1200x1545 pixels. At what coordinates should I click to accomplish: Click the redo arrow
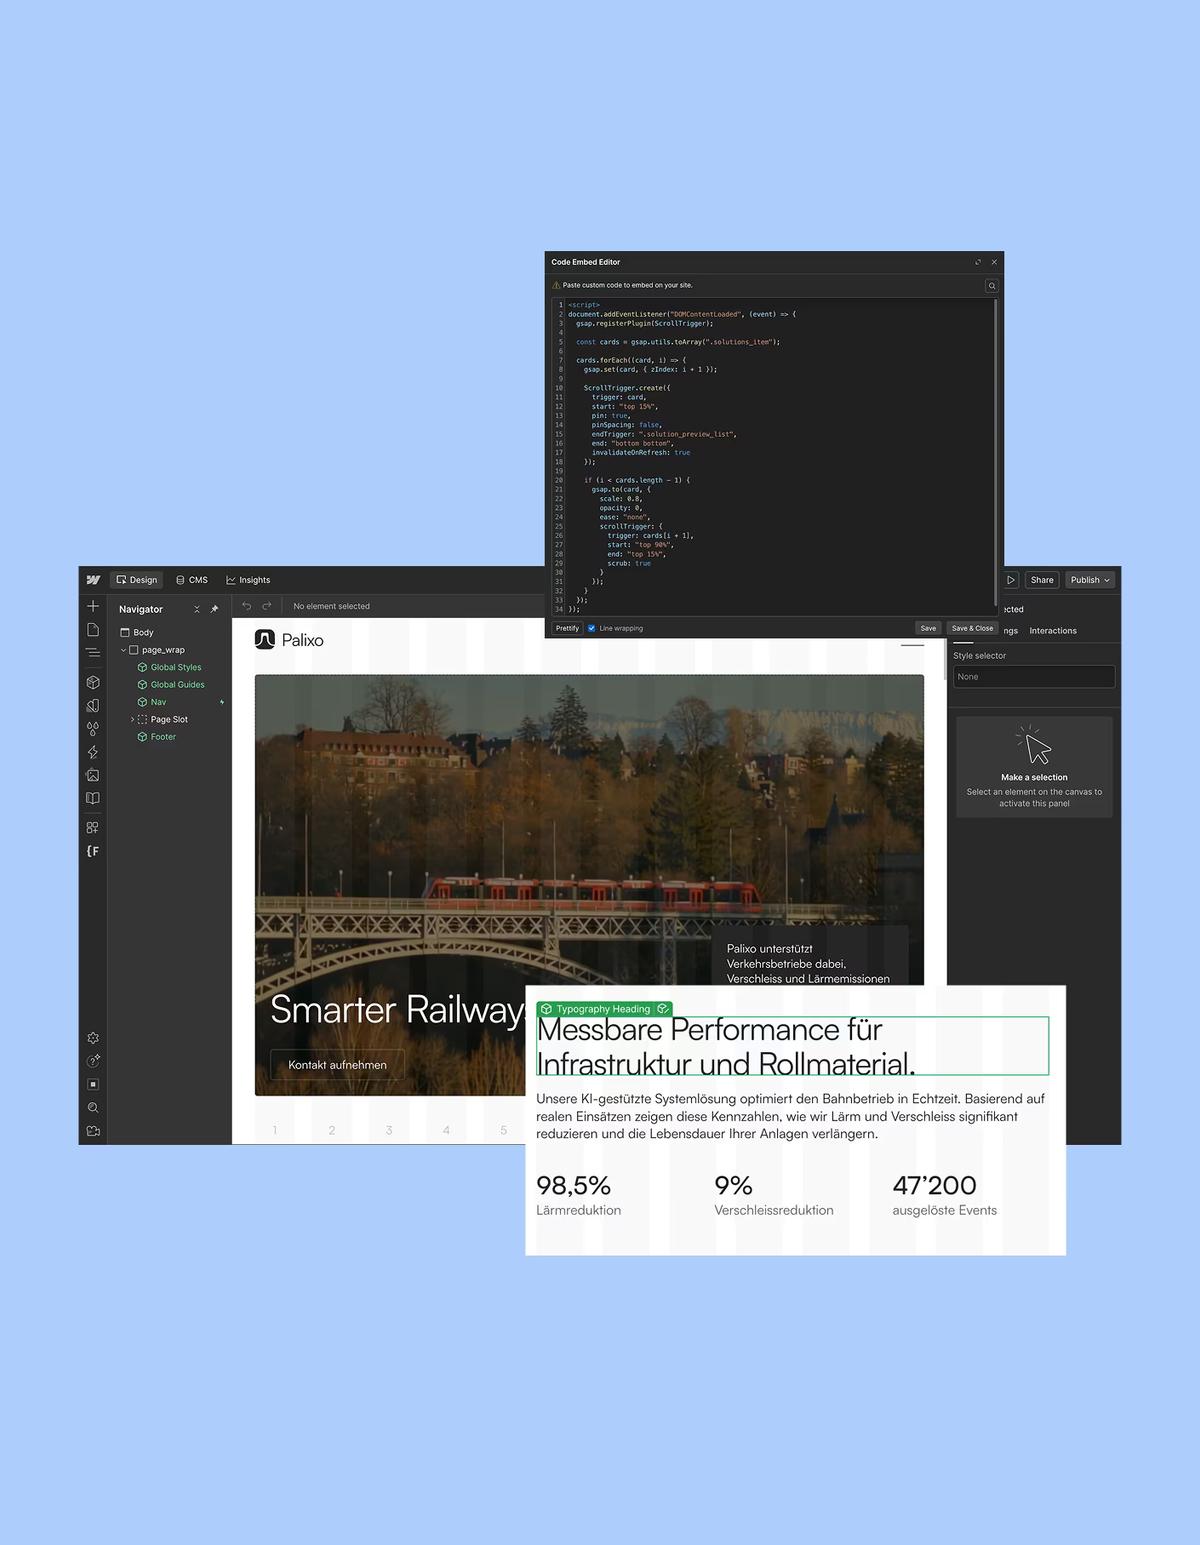pyautogui.click(x=267, y=606)
